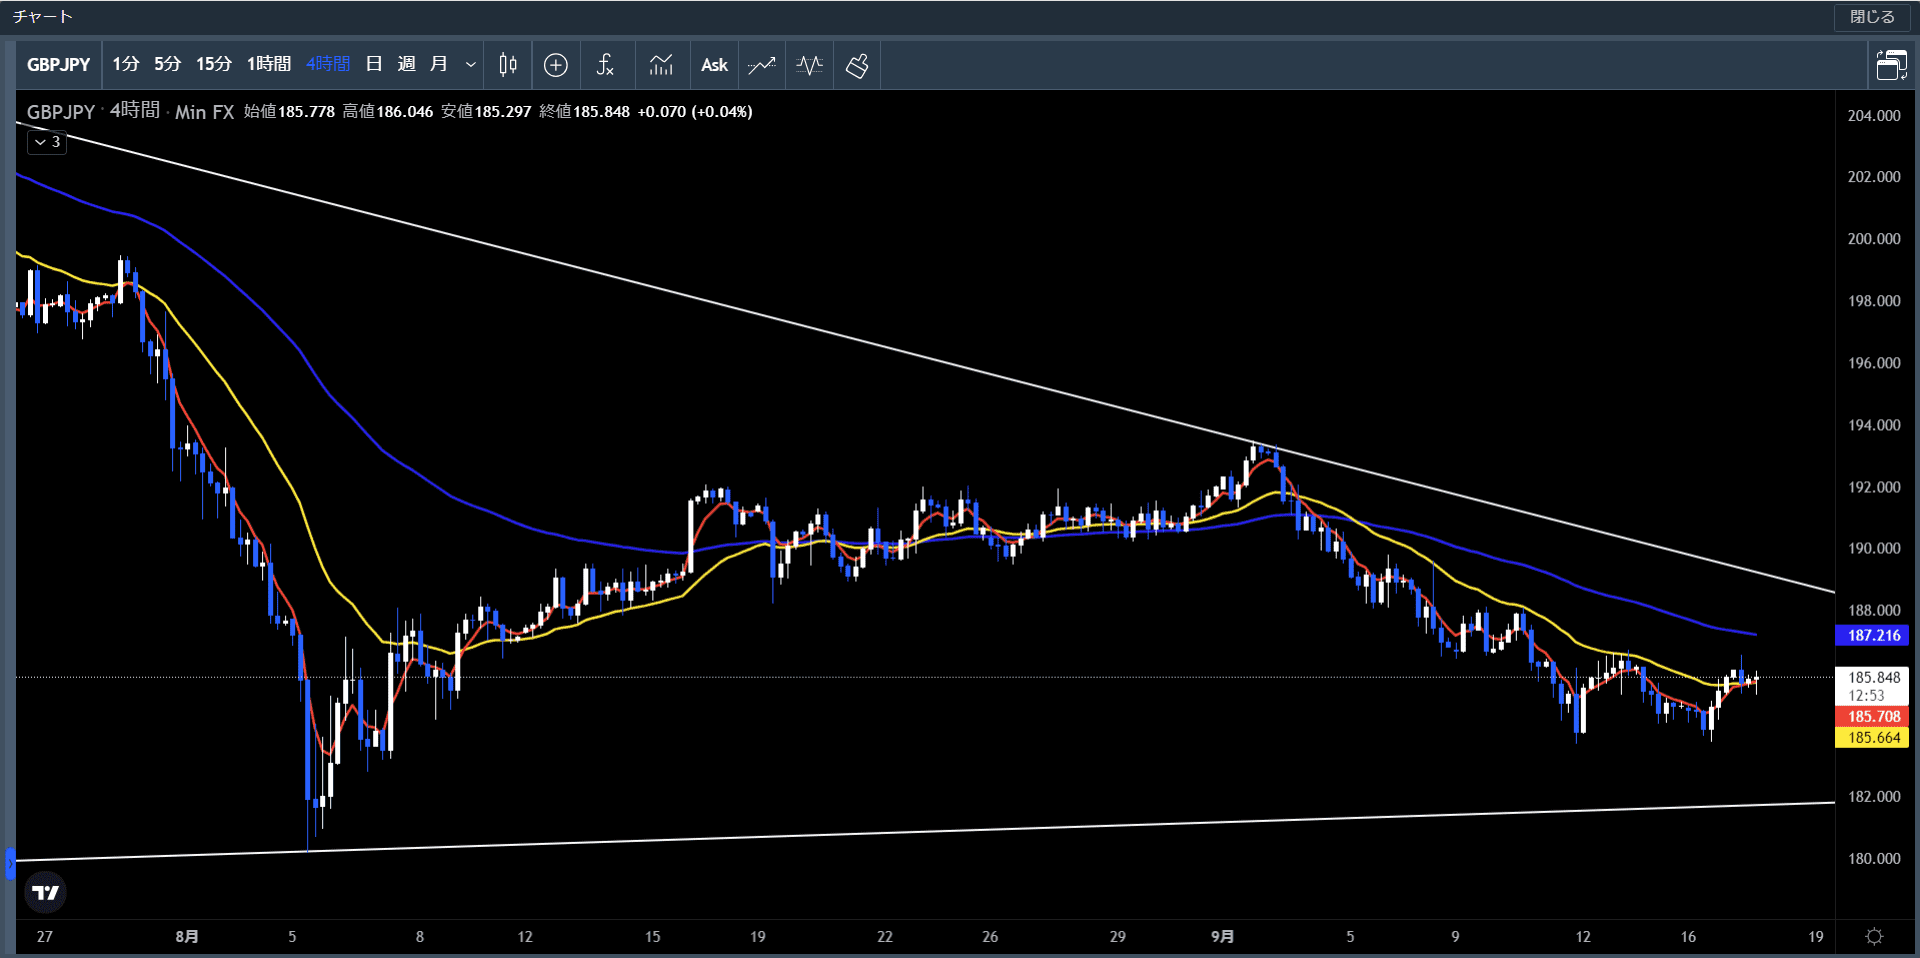Click the 9月 label on time axis
Screen dimensions: 1920x958
(1222, 937)
